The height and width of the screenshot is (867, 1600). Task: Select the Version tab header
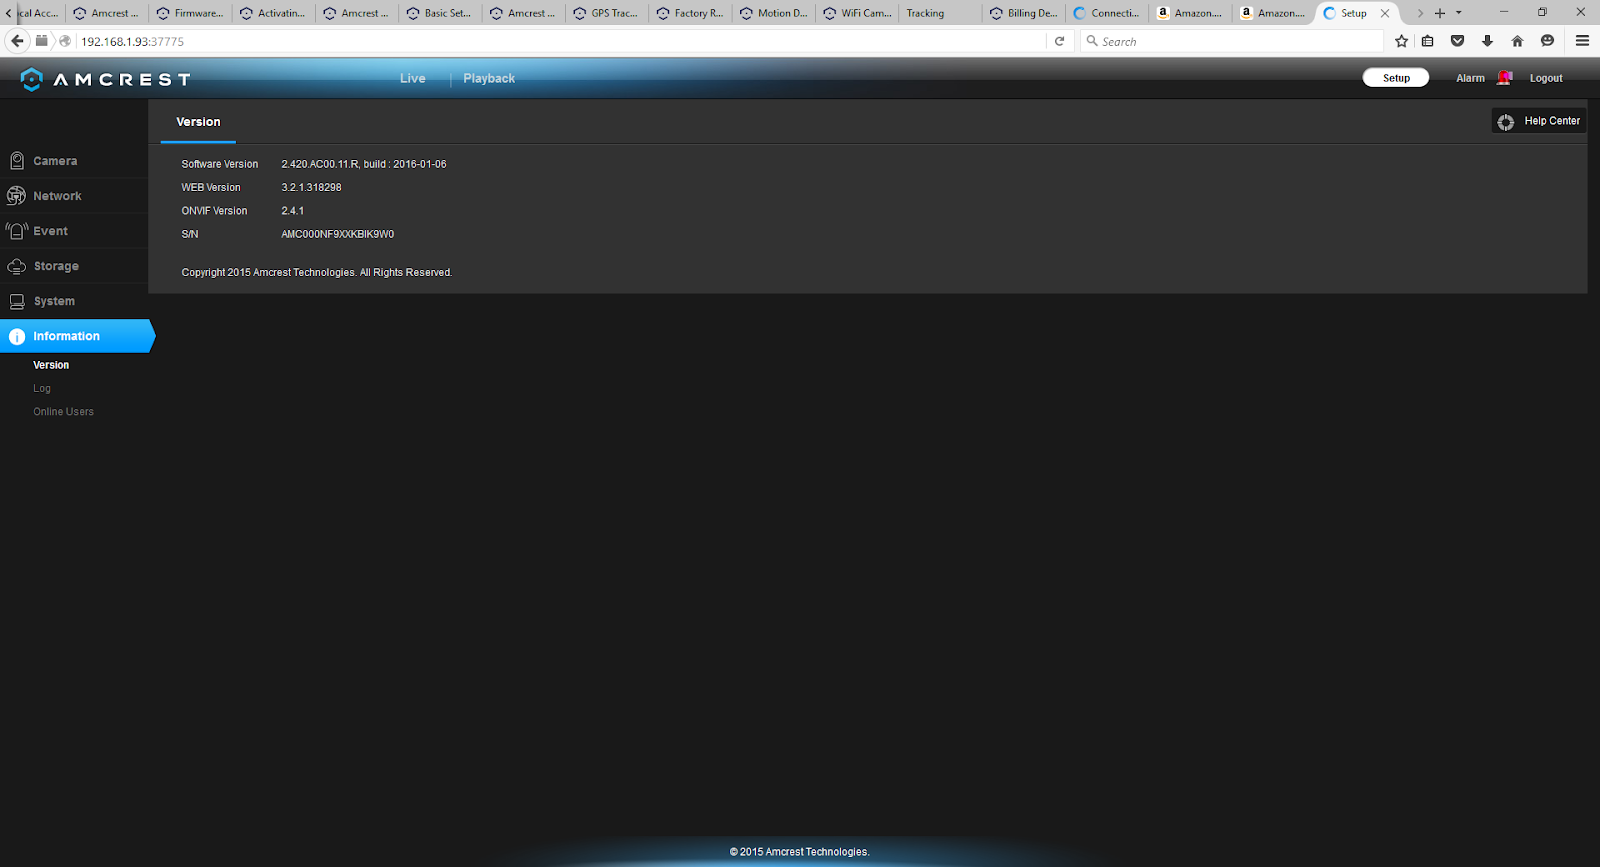coord(198,122)
